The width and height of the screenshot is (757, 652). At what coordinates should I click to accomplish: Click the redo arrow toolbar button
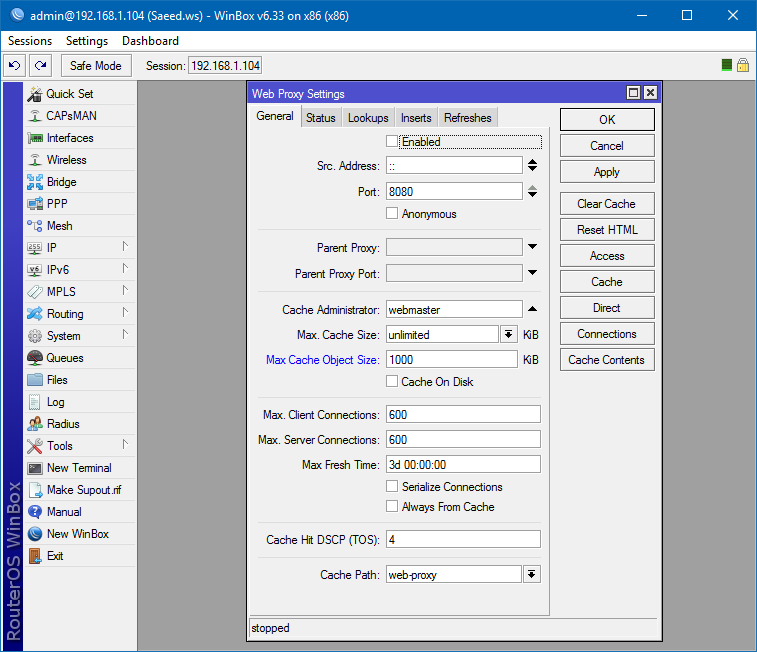click(41, 66)
